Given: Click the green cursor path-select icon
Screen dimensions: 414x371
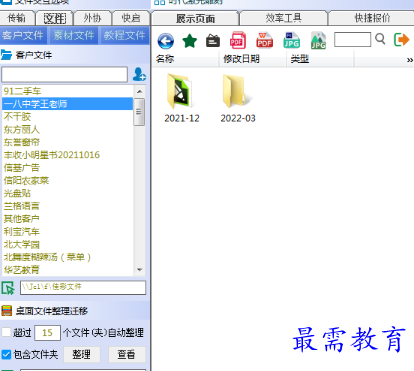Looking at the screenshot, I should [x=8, y=288].
